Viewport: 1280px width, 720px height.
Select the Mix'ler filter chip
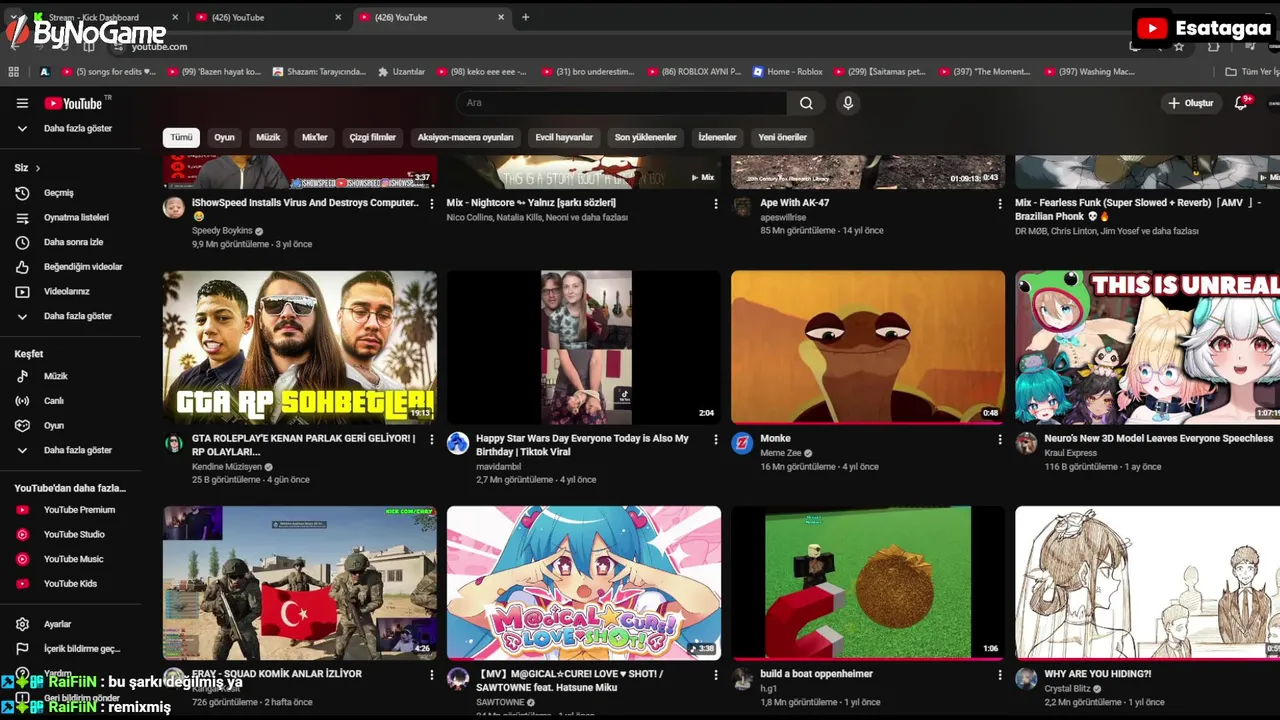(x=315, y=137)
